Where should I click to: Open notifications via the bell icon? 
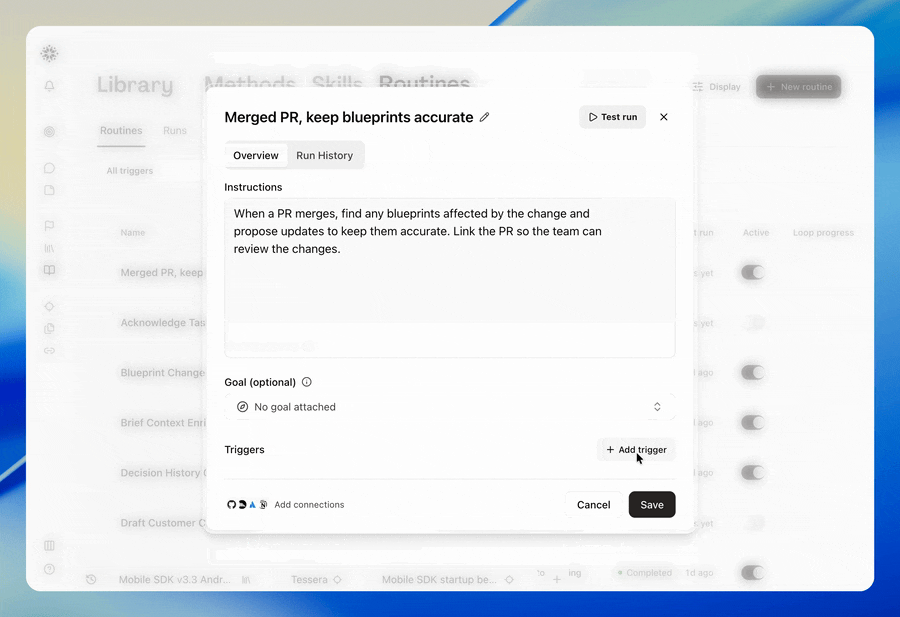(49, 86)
